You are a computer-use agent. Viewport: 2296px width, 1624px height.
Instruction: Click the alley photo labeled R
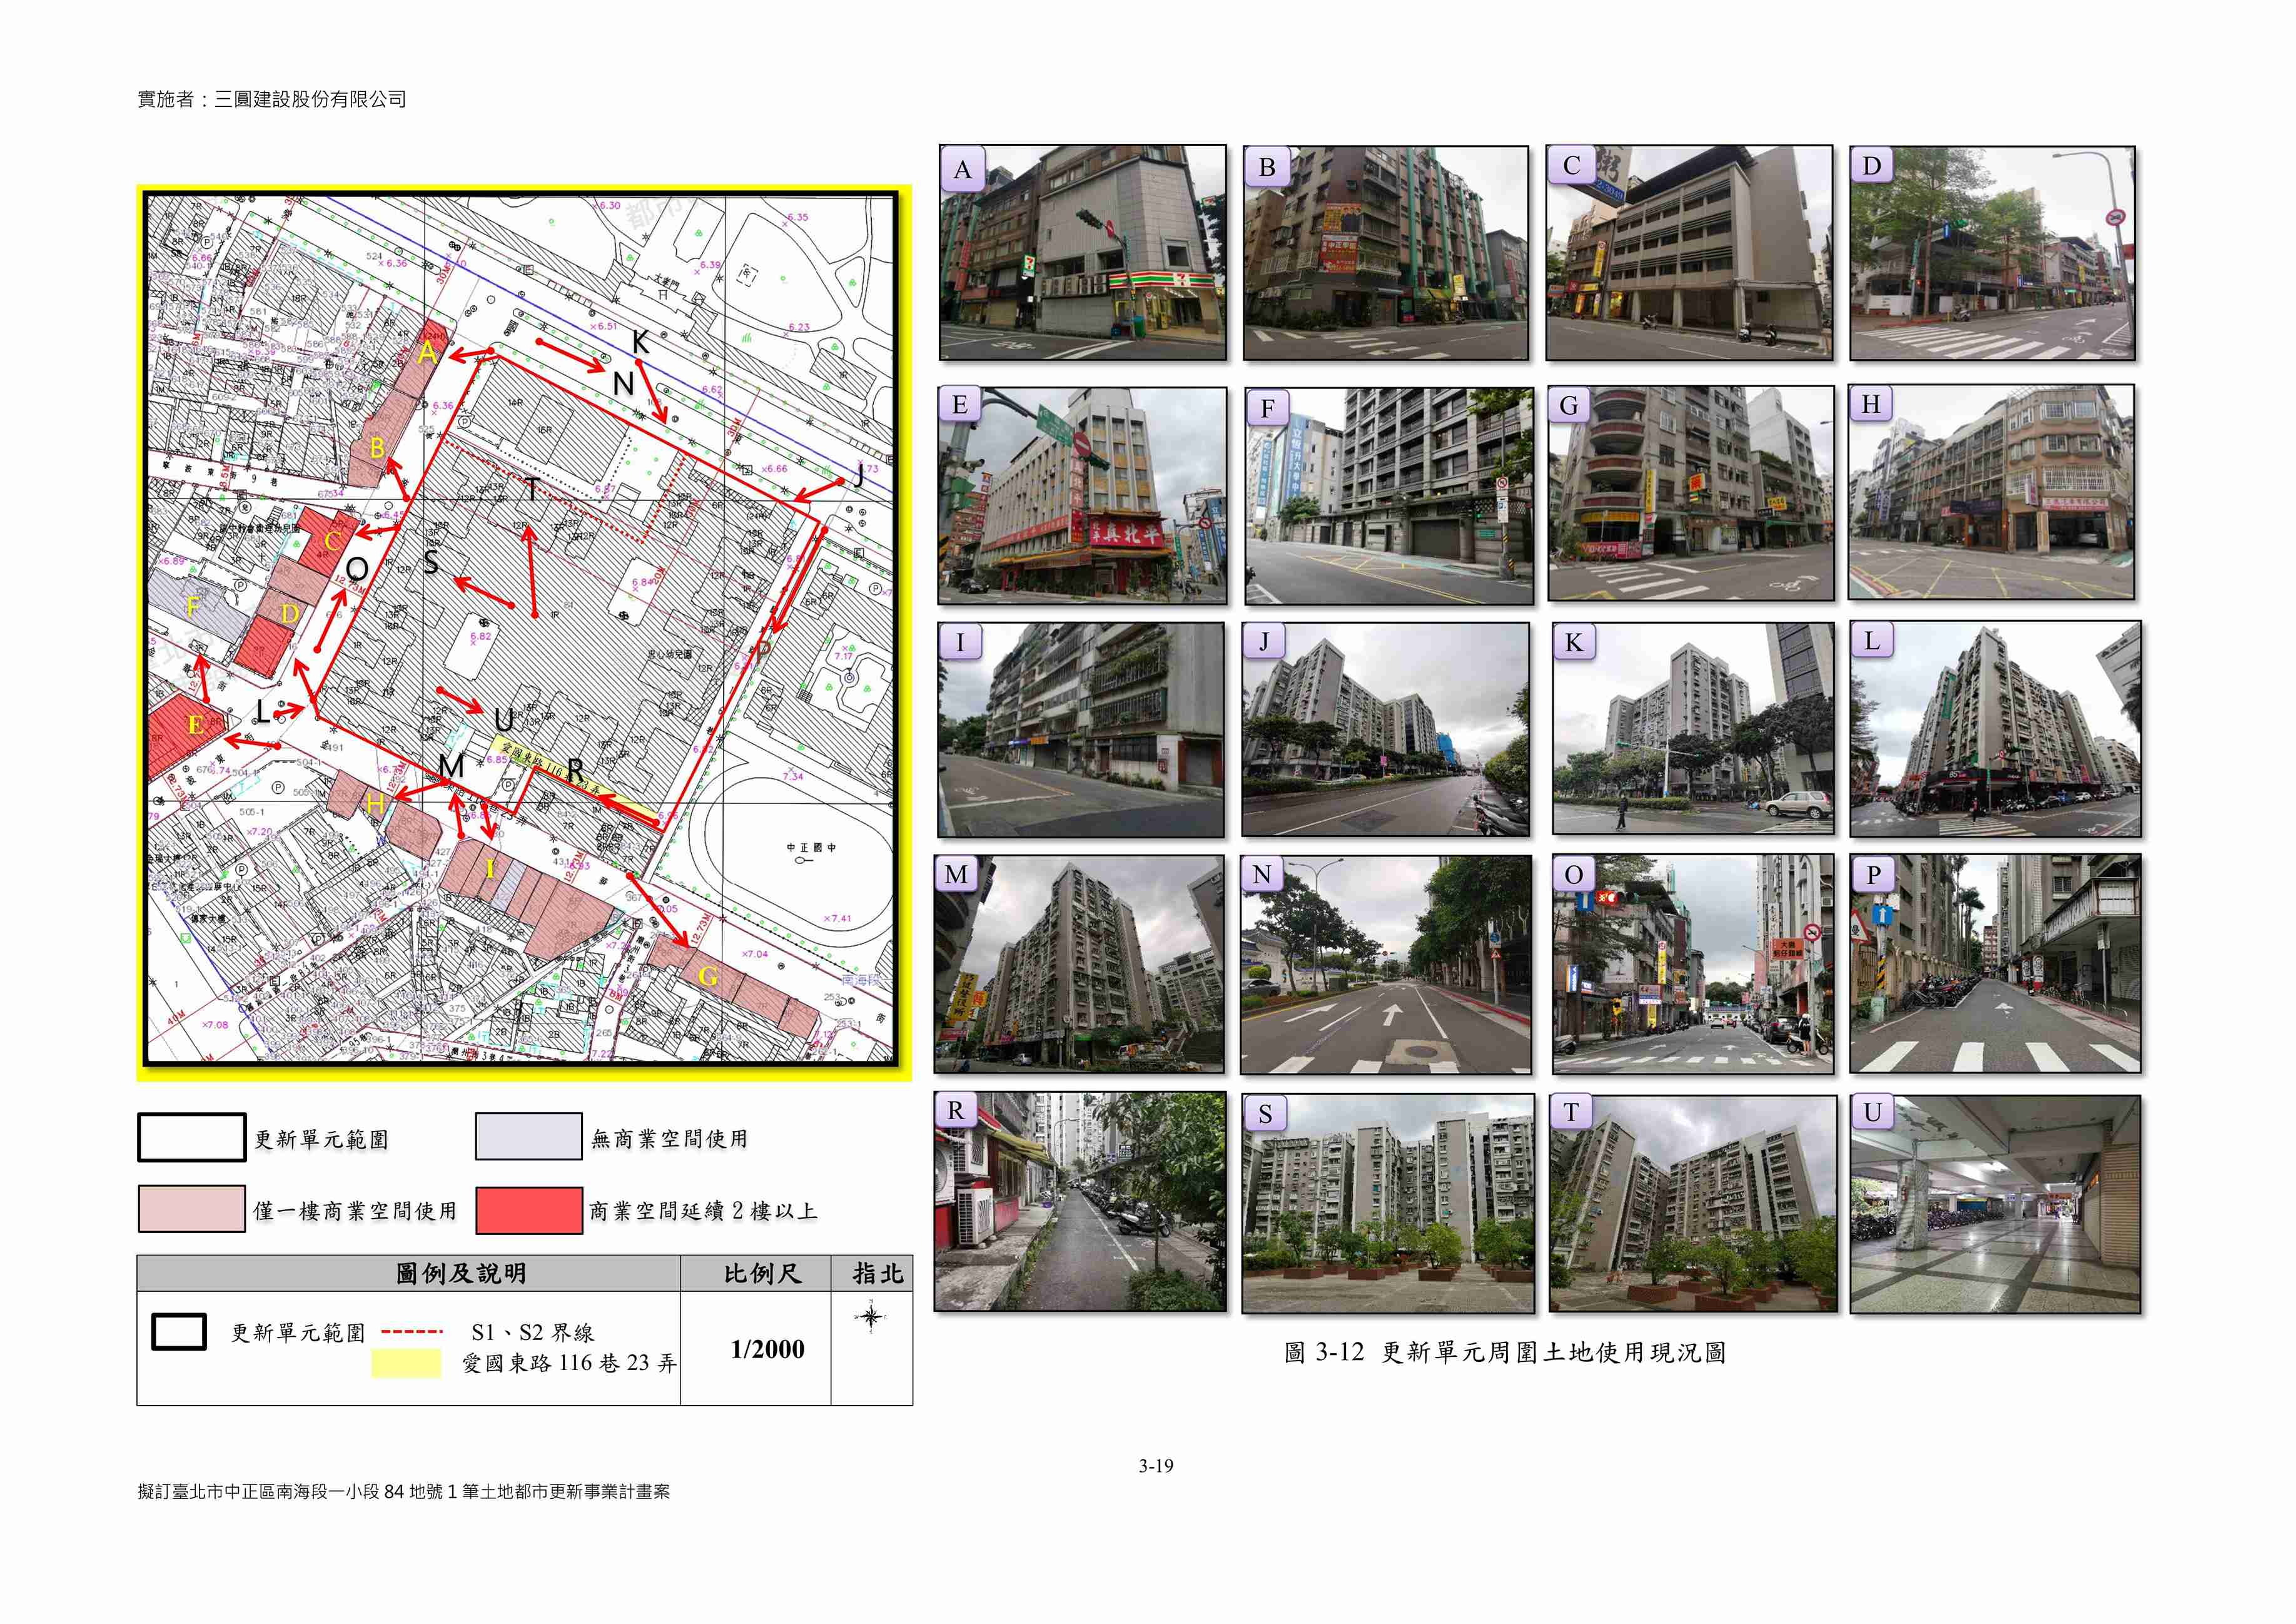pyautogui.click(x=1080, y=1201)
